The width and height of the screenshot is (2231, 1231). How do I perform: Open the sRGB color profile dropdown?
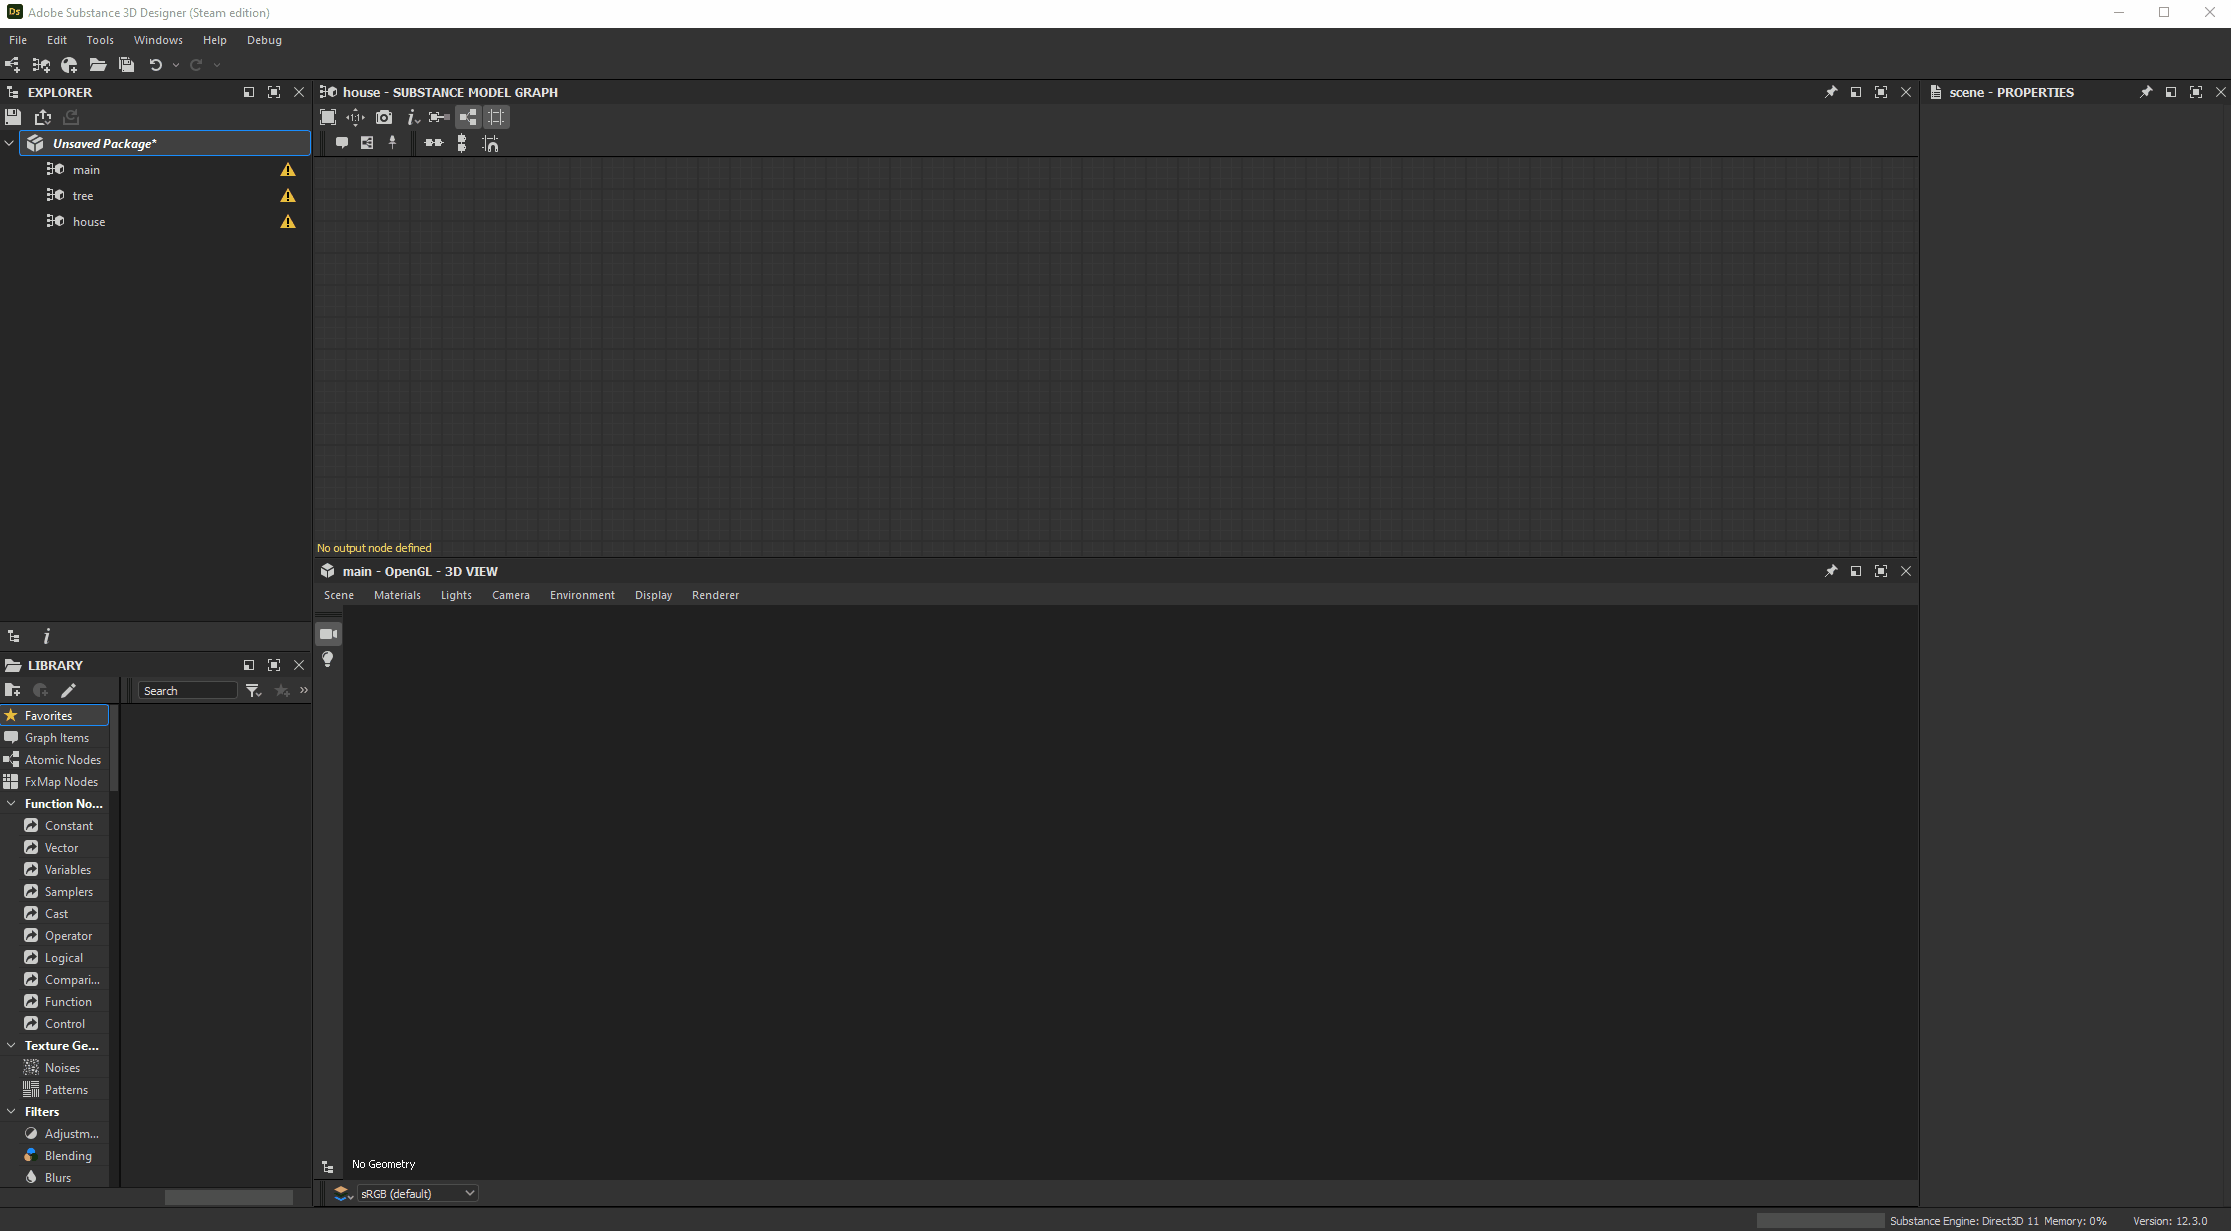(x=417, y=1192)
